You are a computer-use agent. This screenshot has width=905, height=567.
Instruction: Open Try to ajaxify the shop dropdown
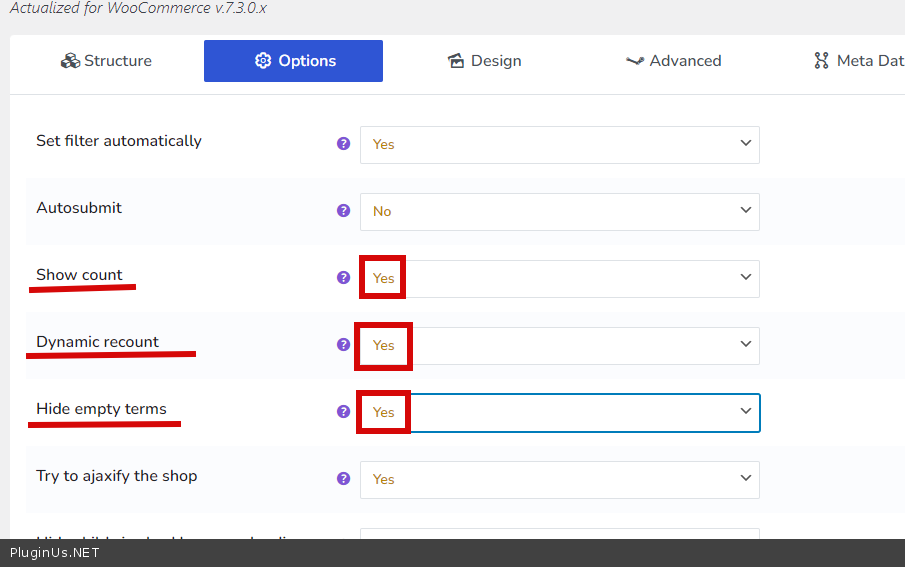tap(559, 479)
